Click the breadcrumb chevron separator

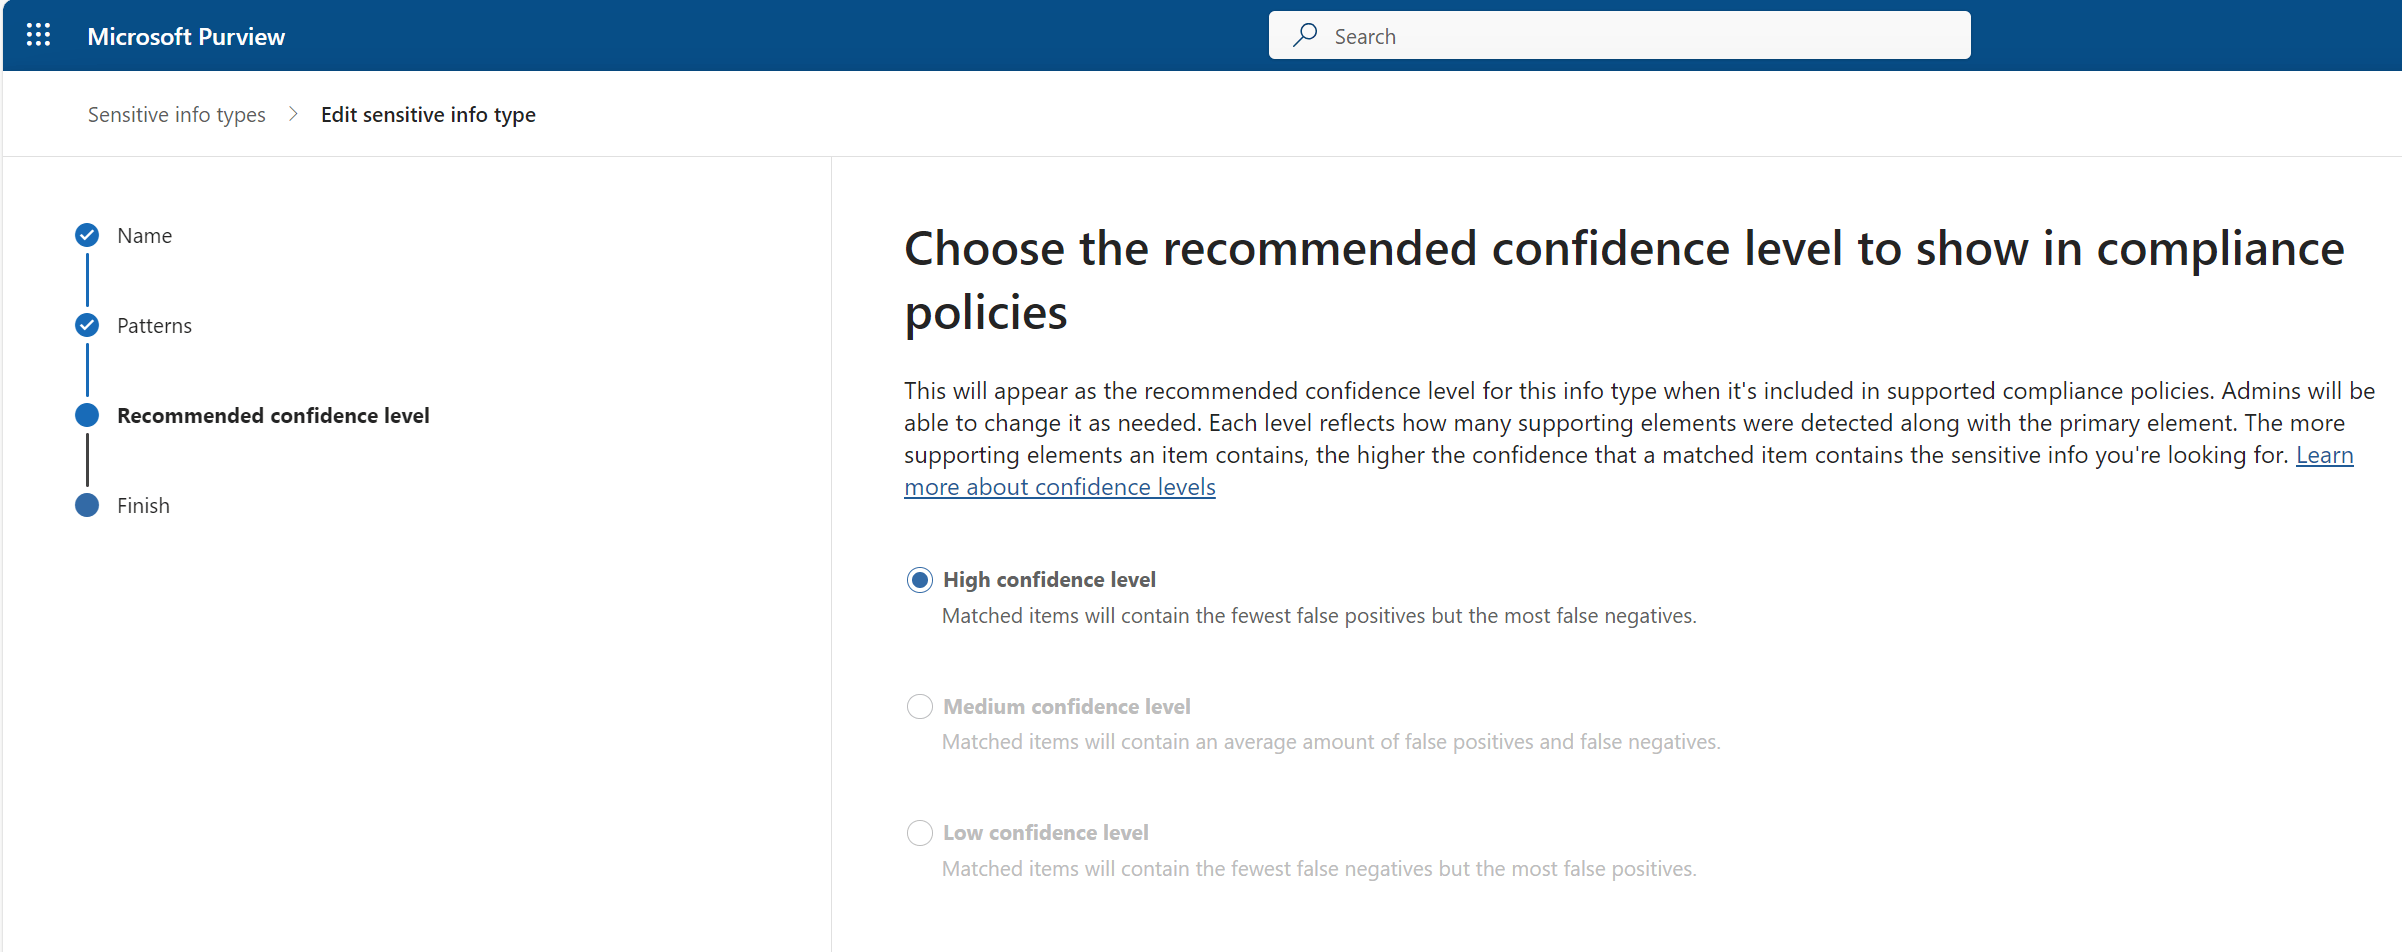pyautogui.click(x=293, y=114)
